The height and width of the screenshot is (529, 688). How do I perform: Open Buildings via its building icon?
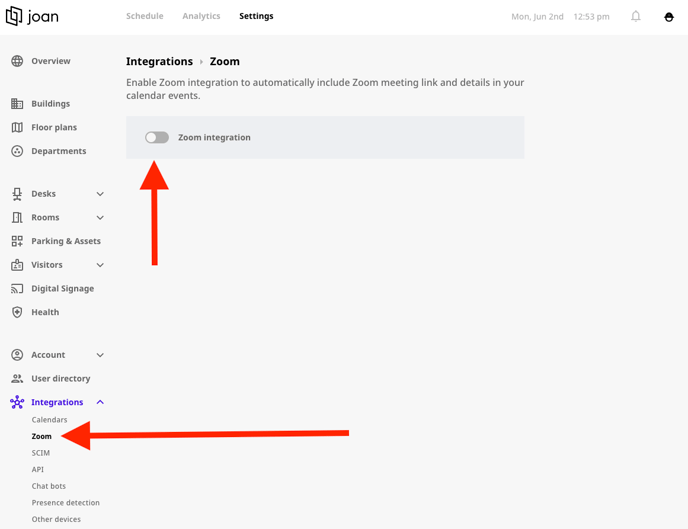17,104
